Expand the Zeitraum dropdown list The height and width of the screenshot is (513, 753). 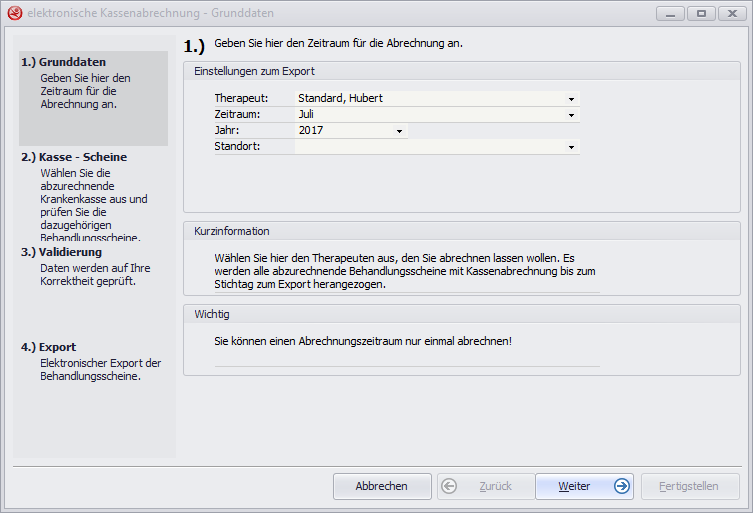point(571,115)
